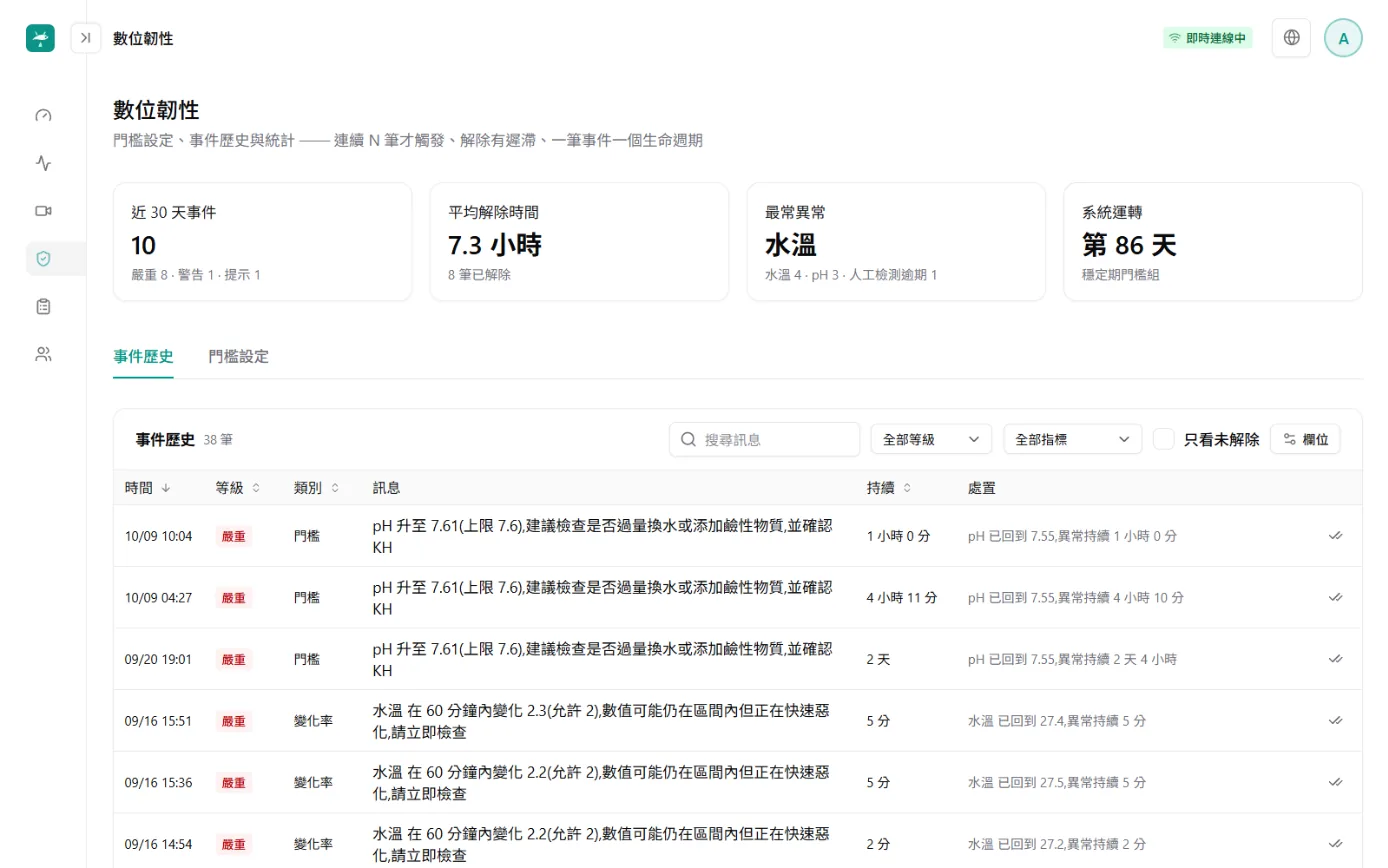Click the globe language button

click(x=1291, y=38)
